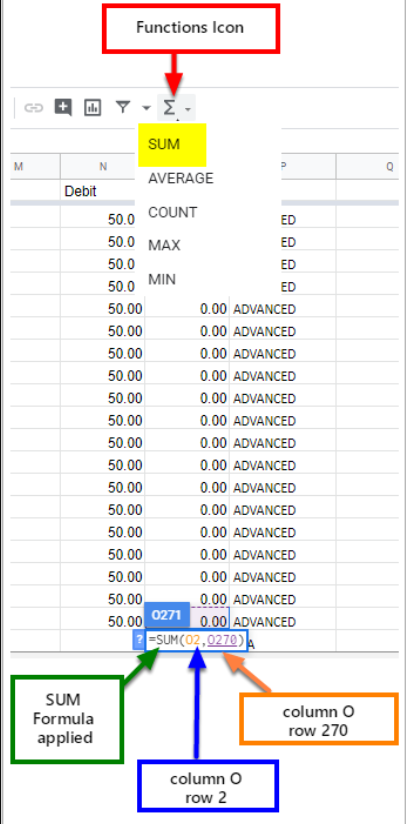Pick MIN from the functions list
Viewport: 406px width, 824px height.
click(x=162, y=279)
